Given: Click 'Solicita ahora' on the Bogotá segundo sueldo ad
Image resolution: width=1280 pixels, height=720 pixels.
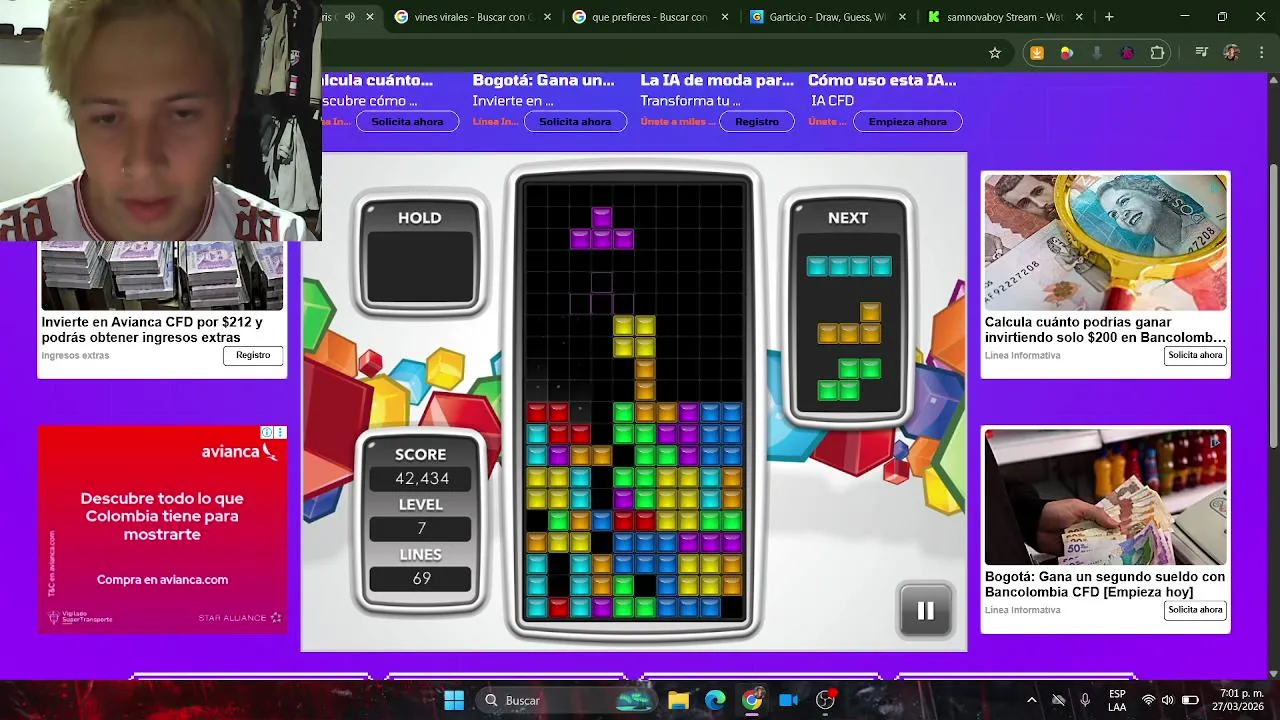Looking at the screenshot, I should pyautogui.click(x=1195, y=610).
